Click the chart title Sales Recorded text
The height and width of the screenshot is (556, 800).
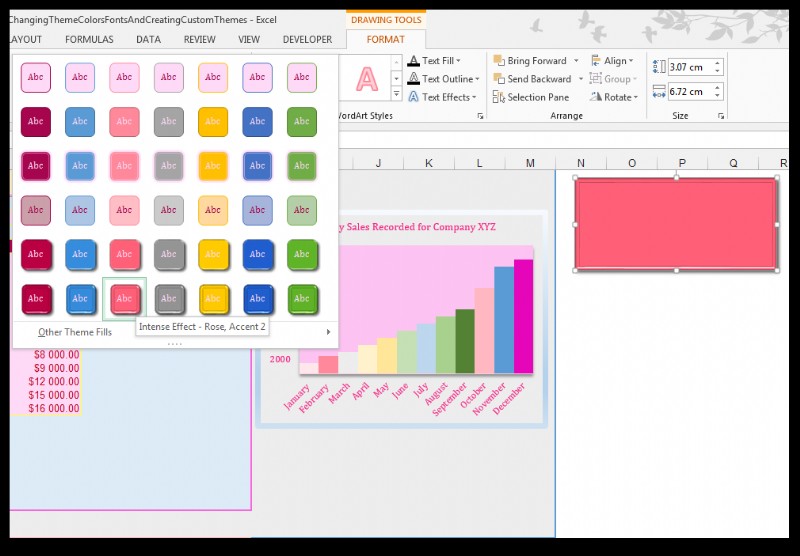(415, 227)
